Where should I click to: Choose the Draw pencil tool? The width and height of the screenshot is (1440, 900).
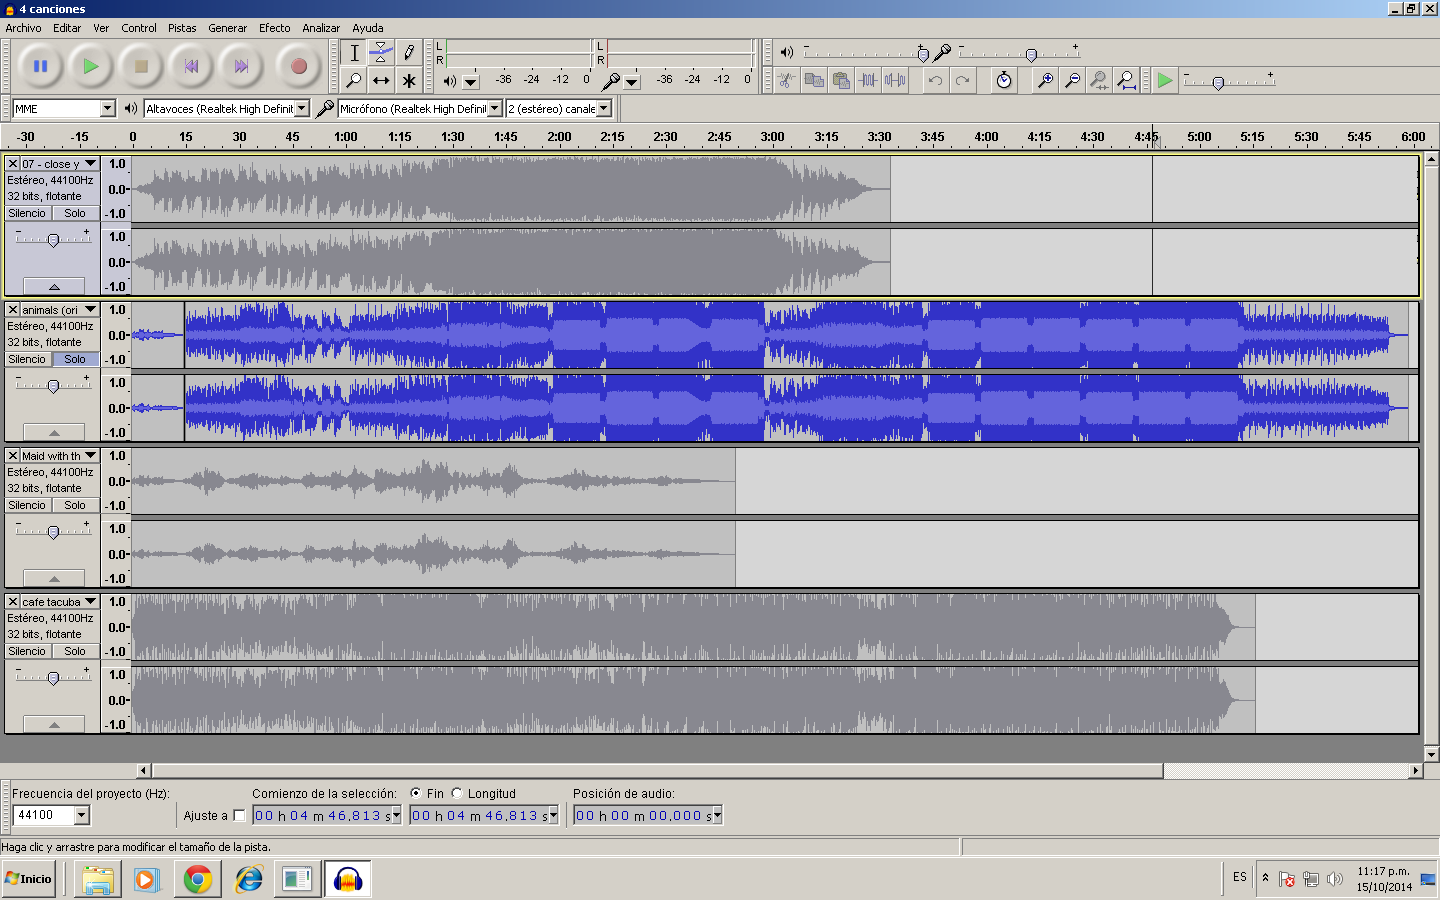click(x=408, y=53)
